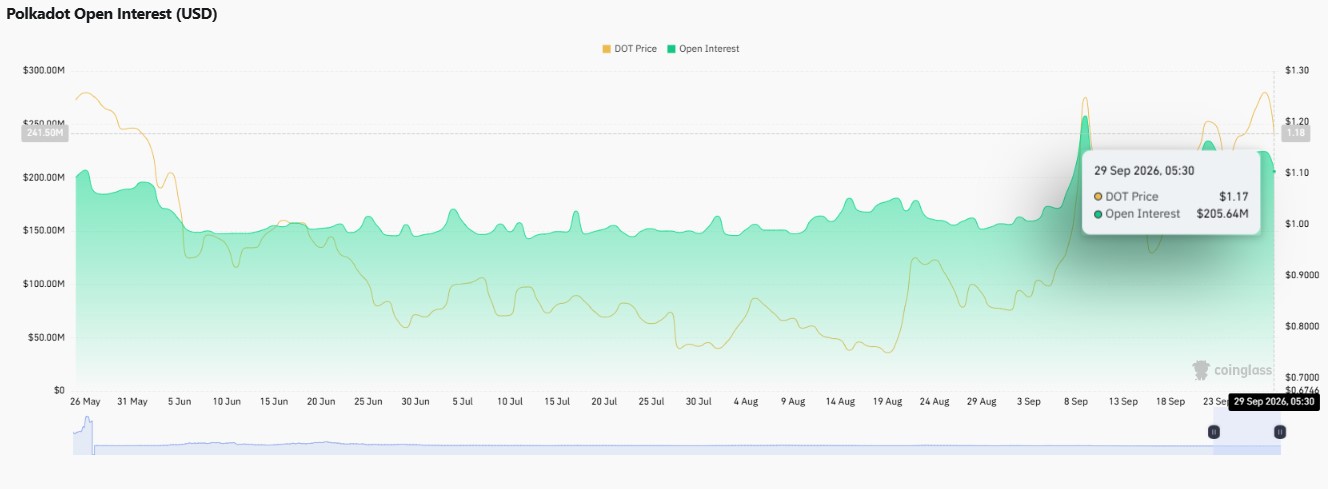Click the 5 Jul date label

pyautogui.click(x=463, y=402)
